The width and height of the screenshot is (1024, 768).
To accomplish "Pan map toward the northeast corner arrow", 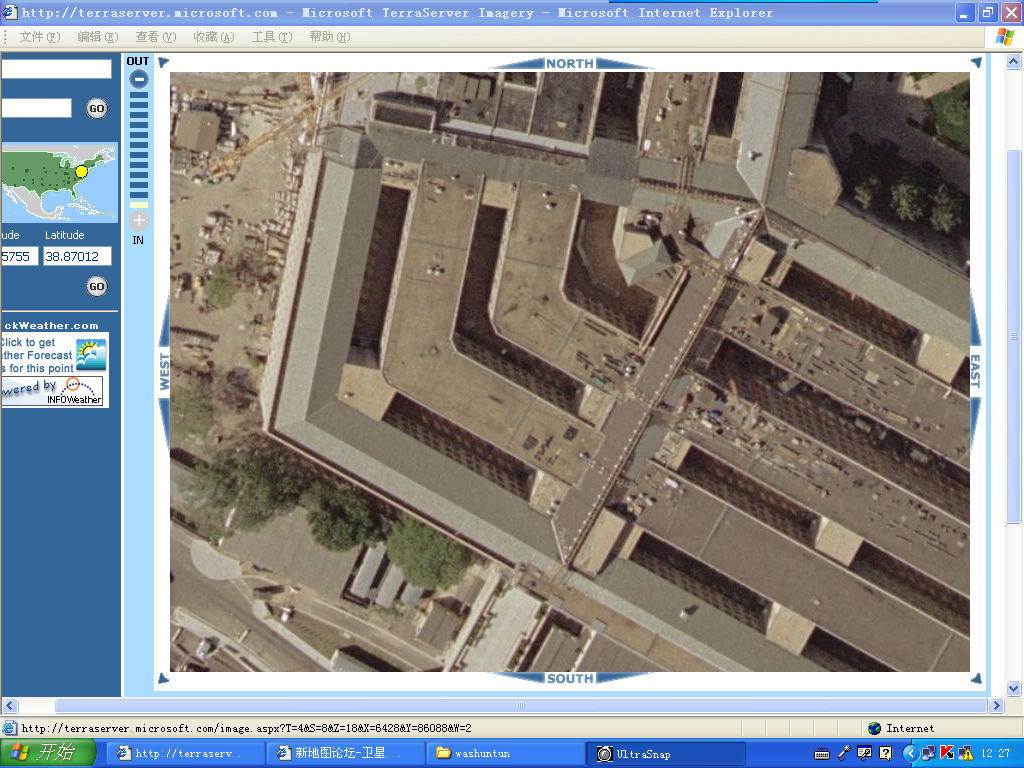I will click(x=976, y=63).
